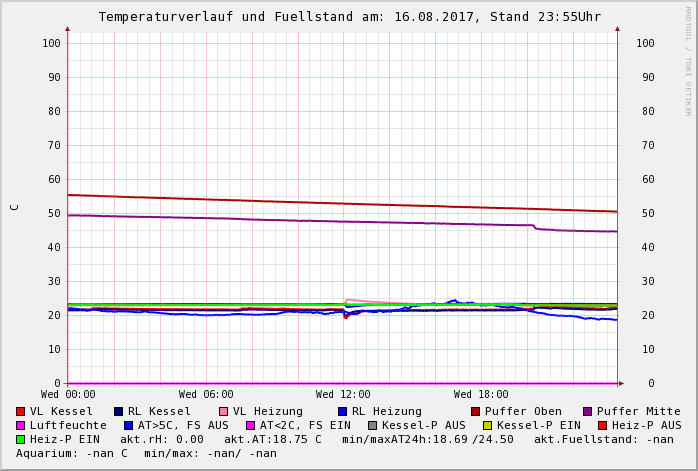Click the Wed 12:00 time axis label

[343, 394]
